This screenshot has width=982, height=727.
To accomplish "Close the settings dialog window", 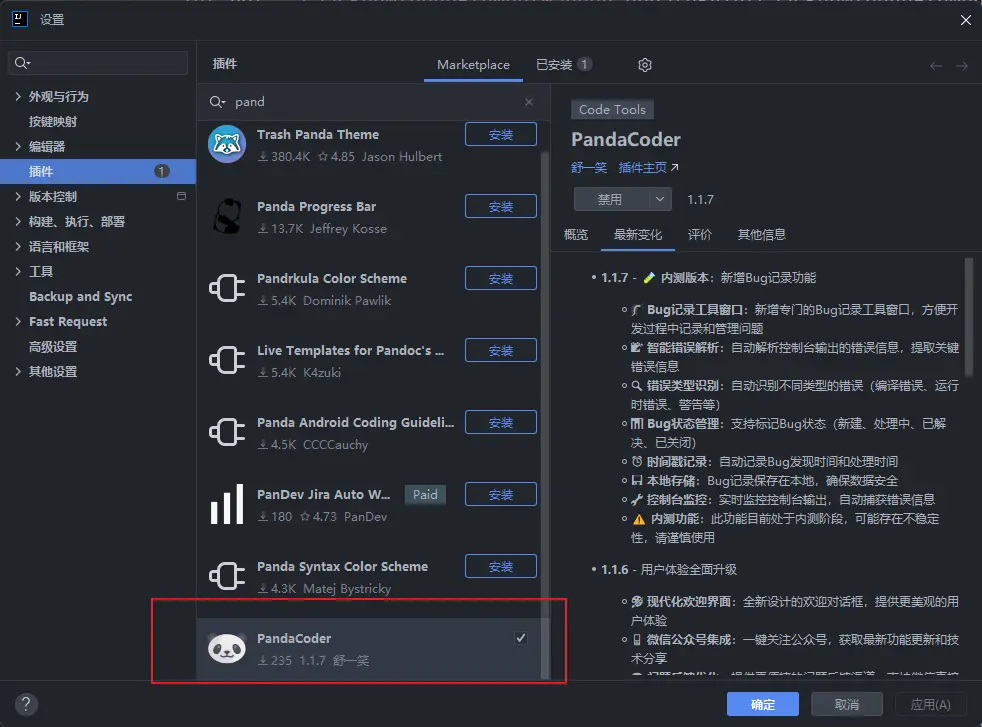I will tap(966, 20).
